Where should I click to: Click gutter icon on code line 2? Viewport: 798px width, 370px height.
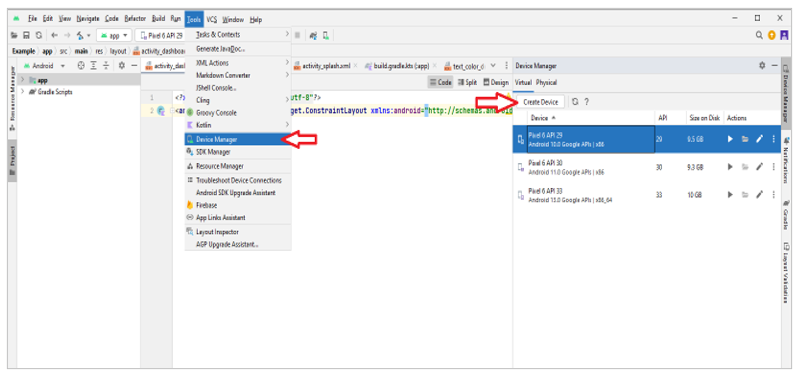[x=161, y=110]
